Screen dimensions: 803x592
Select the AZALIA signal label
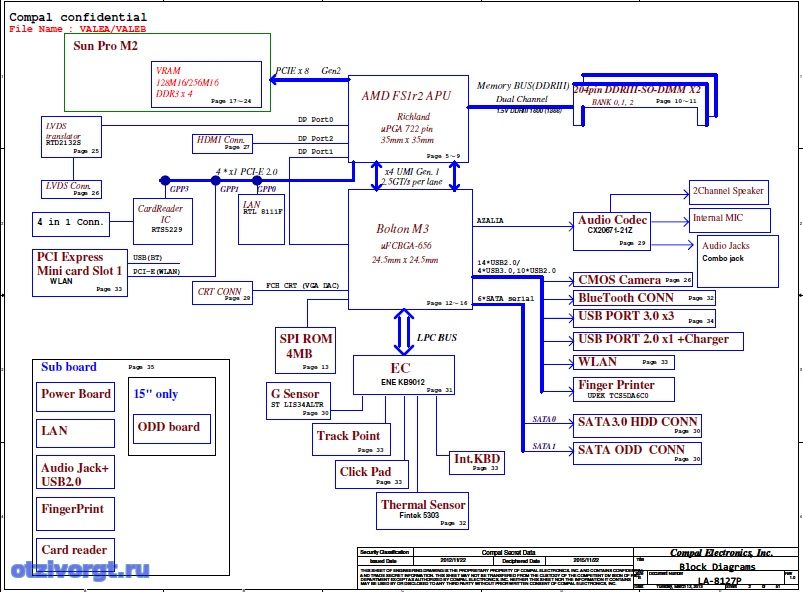(490, 221)
